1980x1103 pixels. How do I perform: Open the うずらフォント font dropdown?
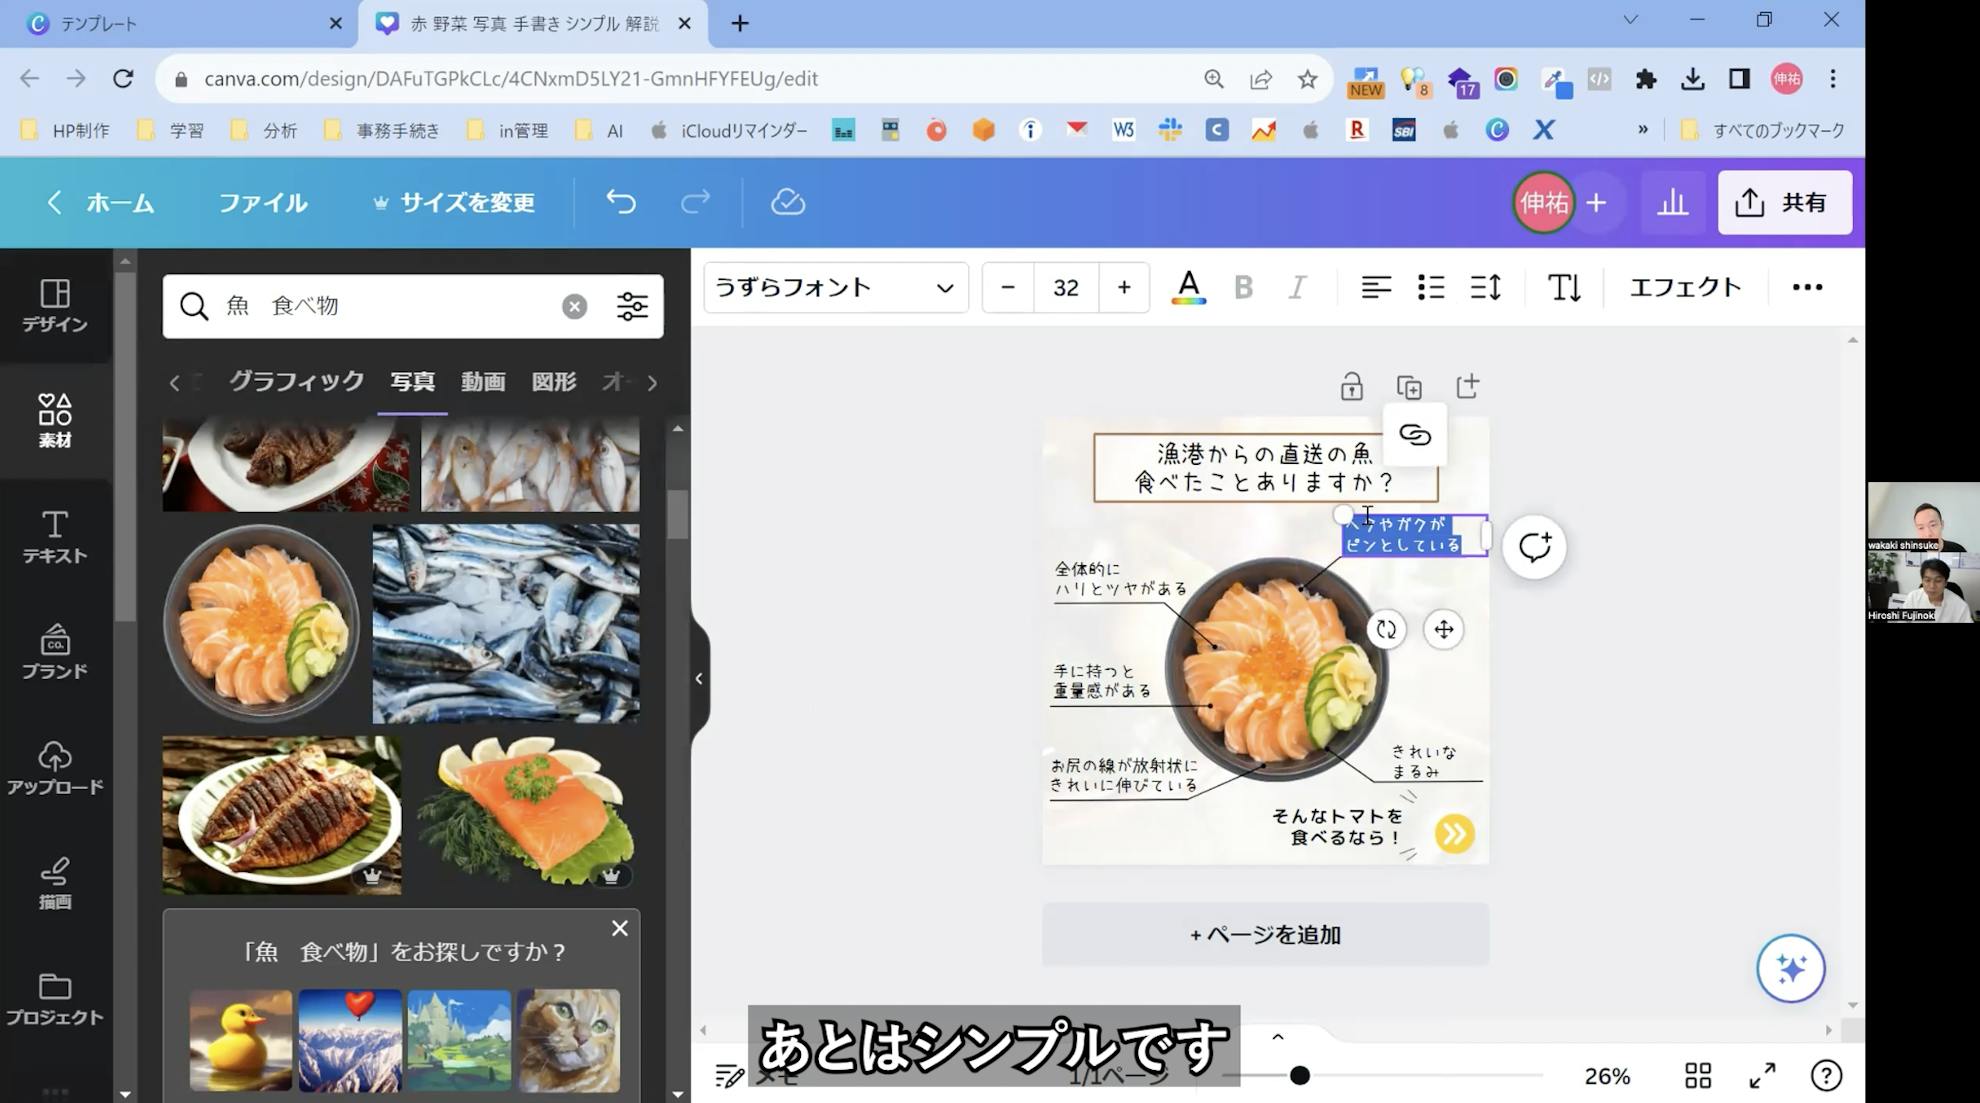(836, 288)
